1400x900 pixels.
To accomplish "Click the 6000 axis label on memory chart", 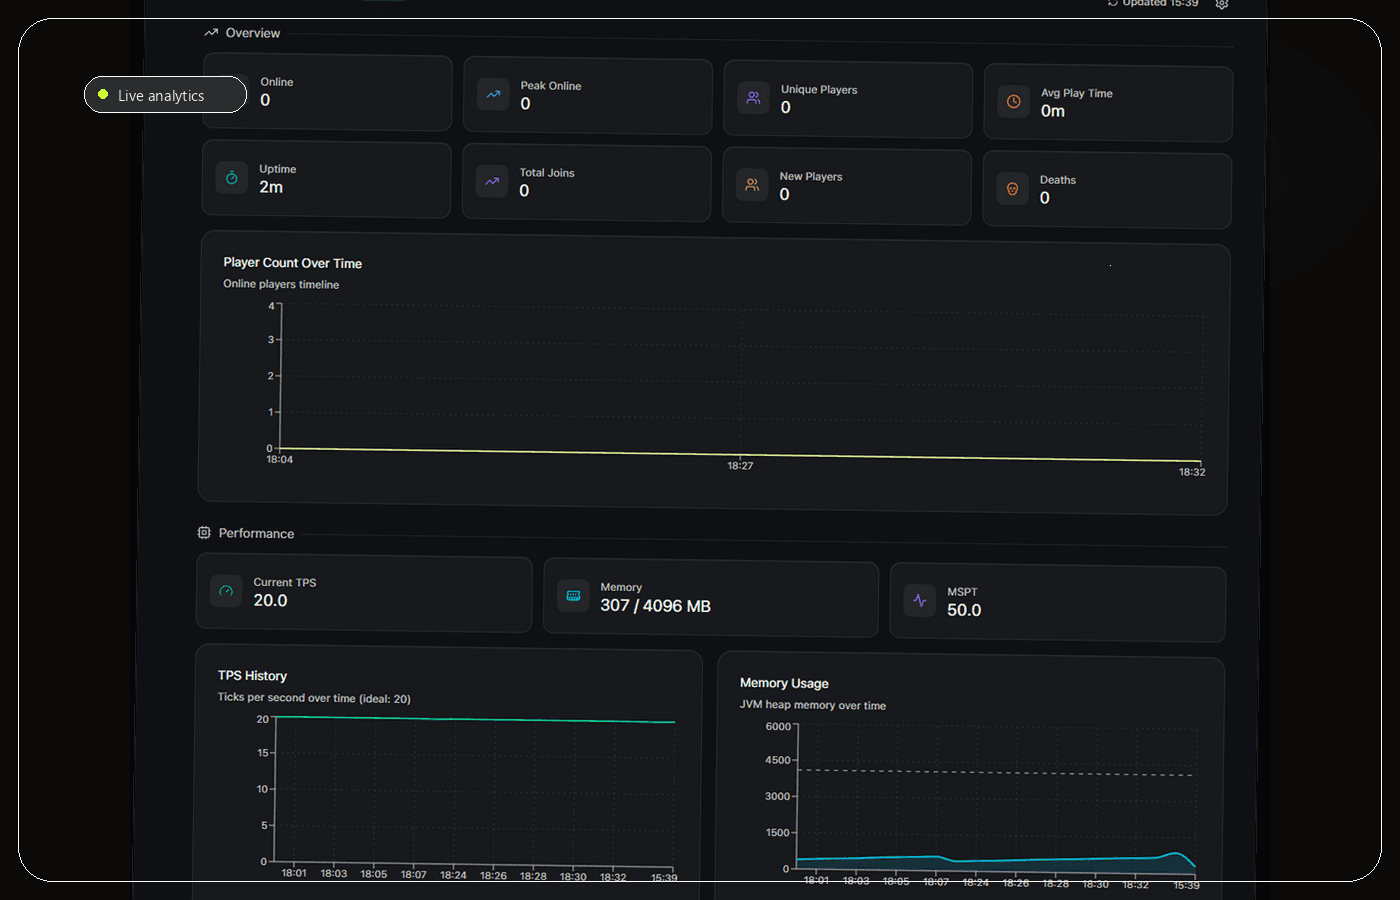I will point(778,726).
